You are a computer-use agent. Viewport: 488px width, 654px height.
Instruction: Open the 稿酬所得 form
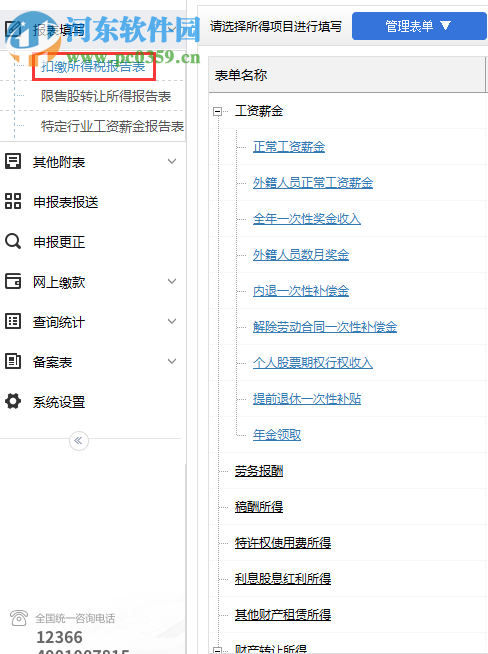coord(259,507)
